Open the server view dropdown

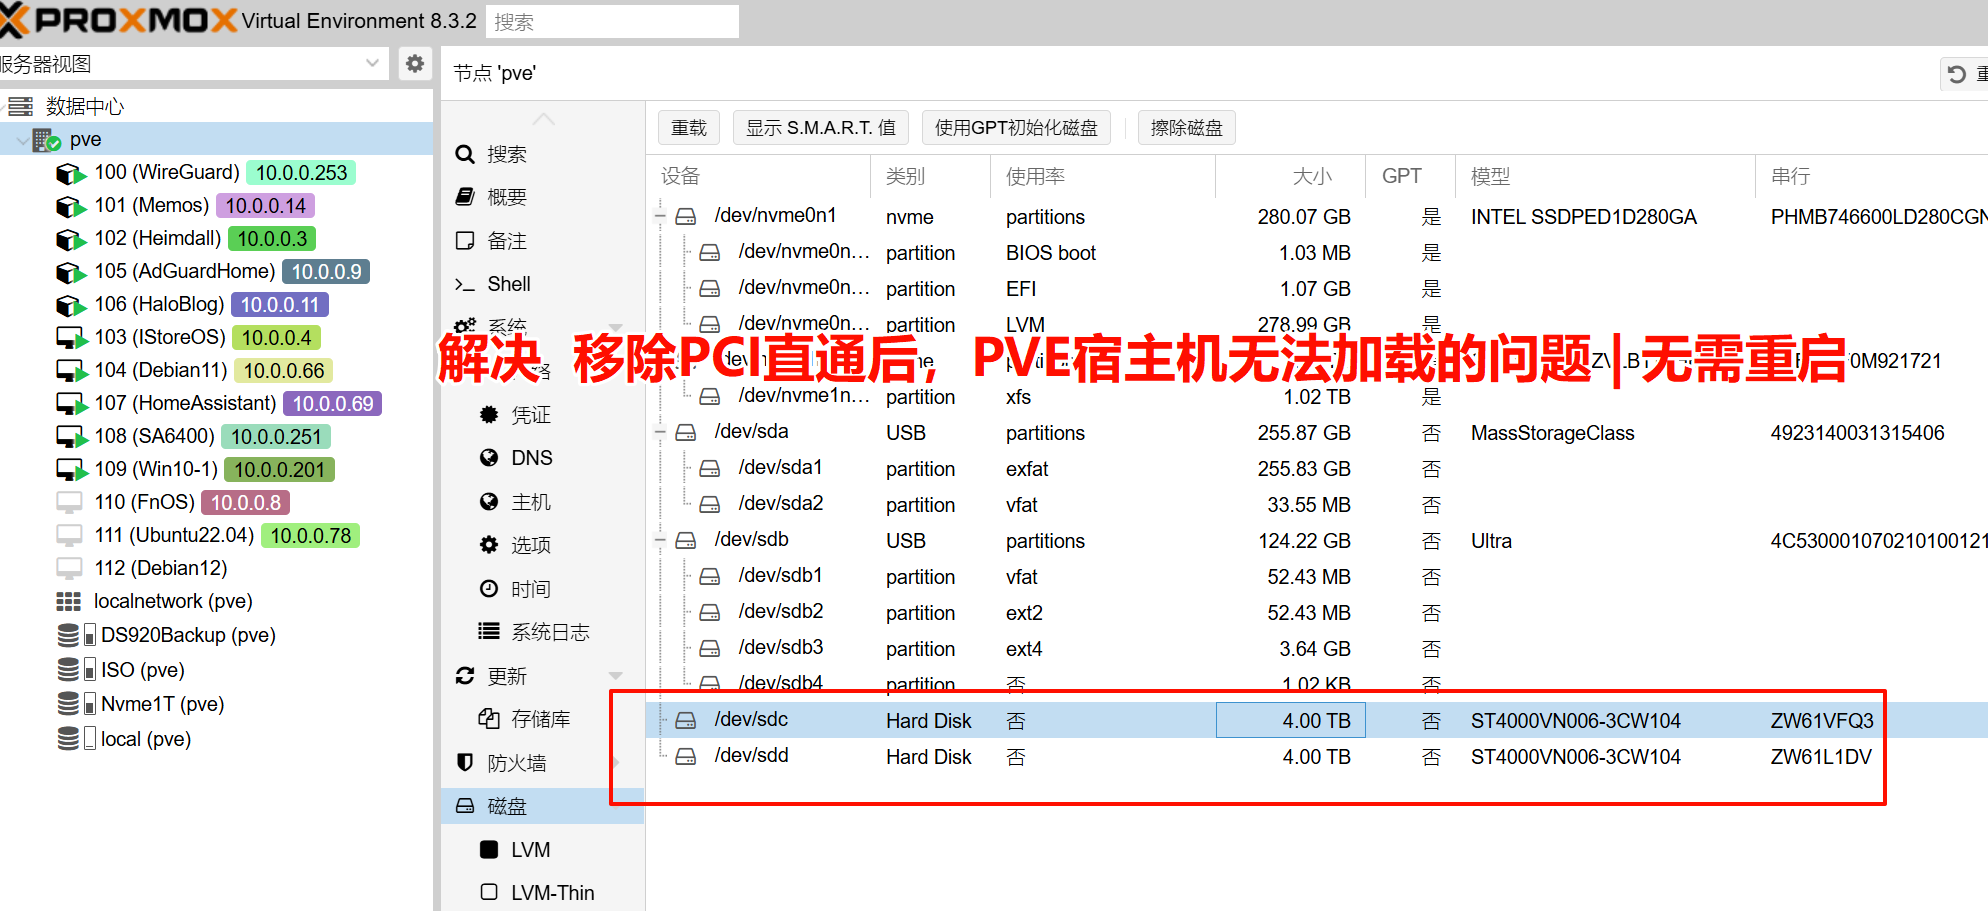(x=372, y=64)
